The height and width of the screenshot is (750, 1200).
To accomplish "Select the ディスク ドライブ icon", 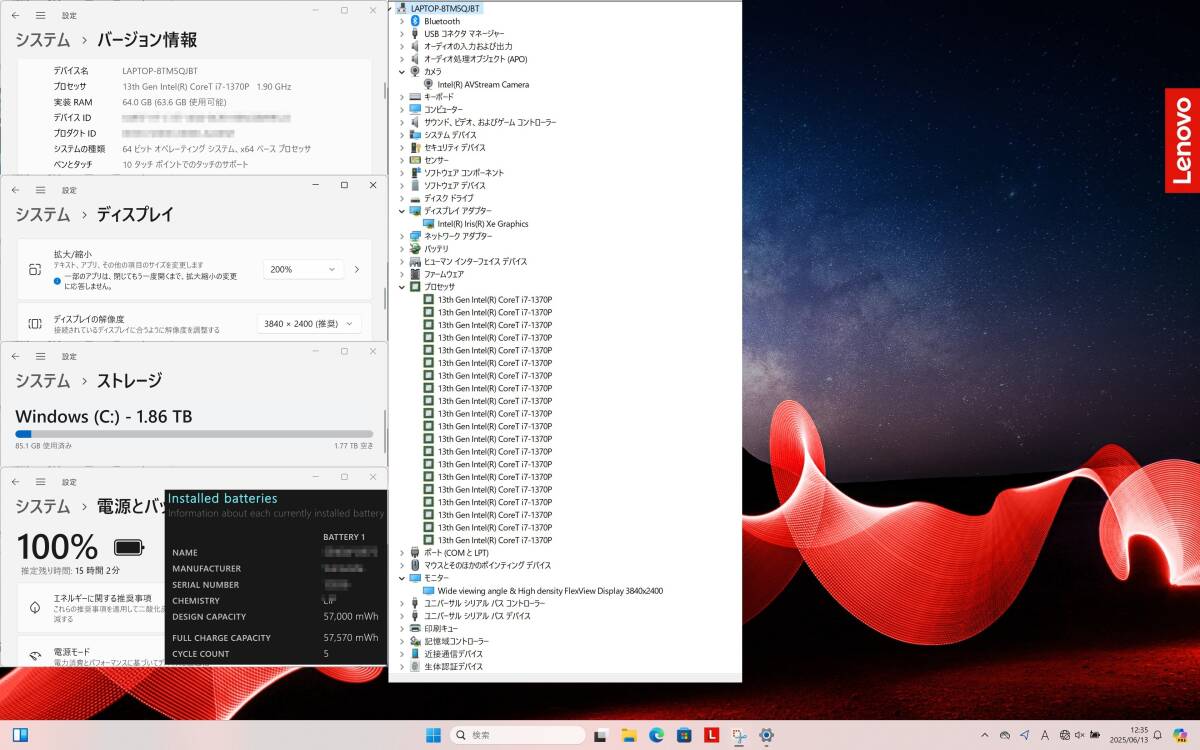I will (415, 198).
